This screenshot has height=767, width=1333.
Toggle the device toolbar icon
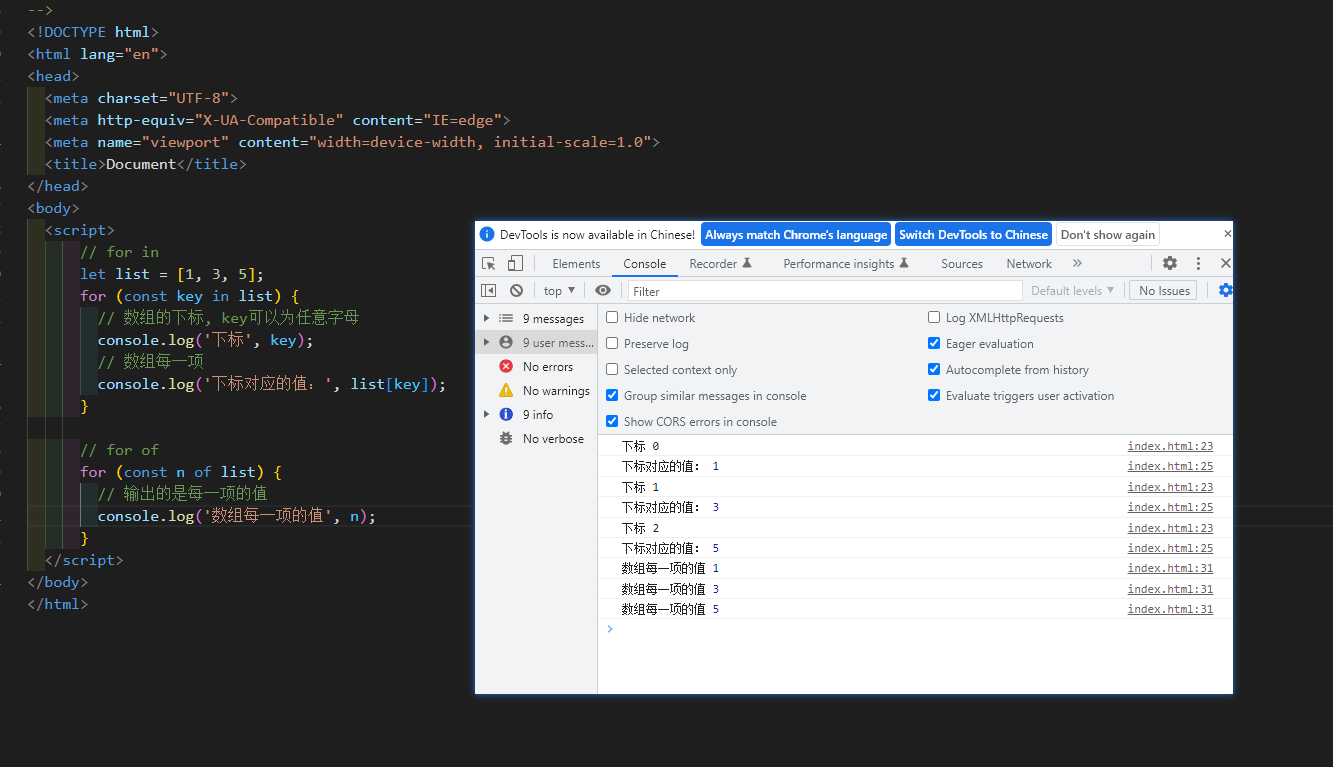[515, 264]
